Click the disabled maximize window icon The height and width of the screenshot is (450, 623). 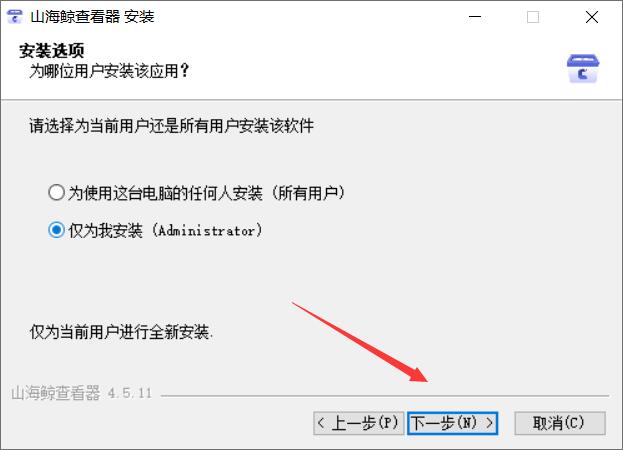(x=533, y=17)
